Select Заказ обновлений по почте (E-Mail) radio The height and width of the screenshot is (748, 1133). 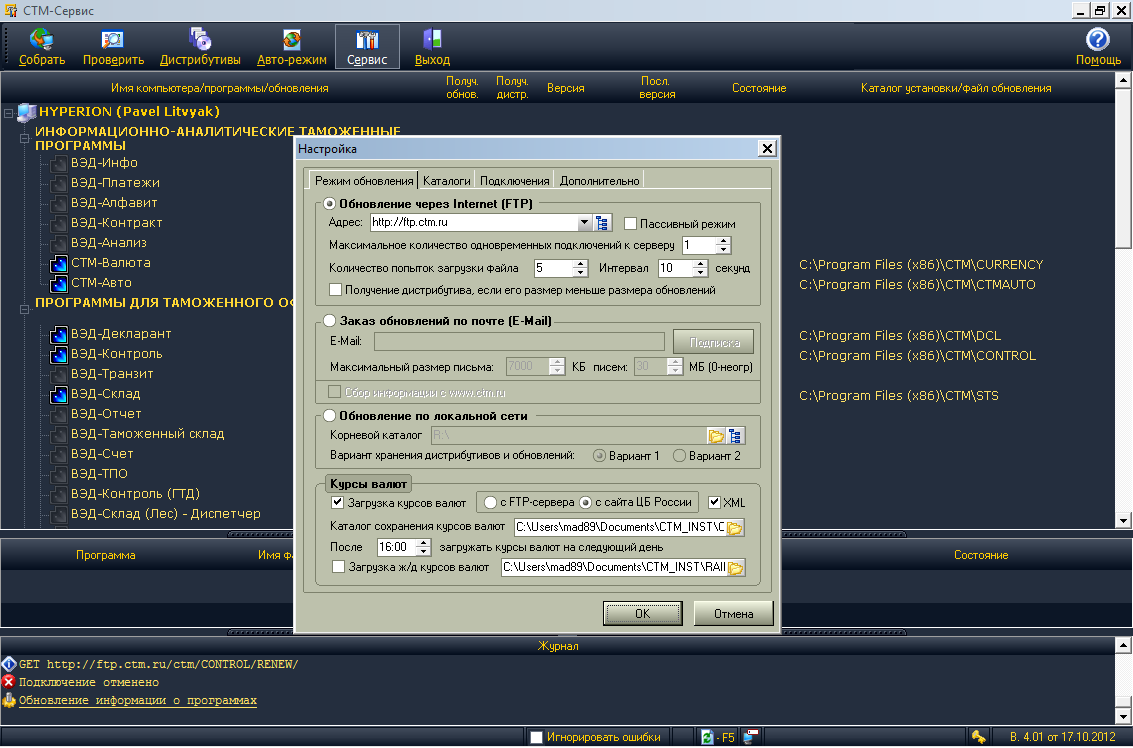point(329,320)
